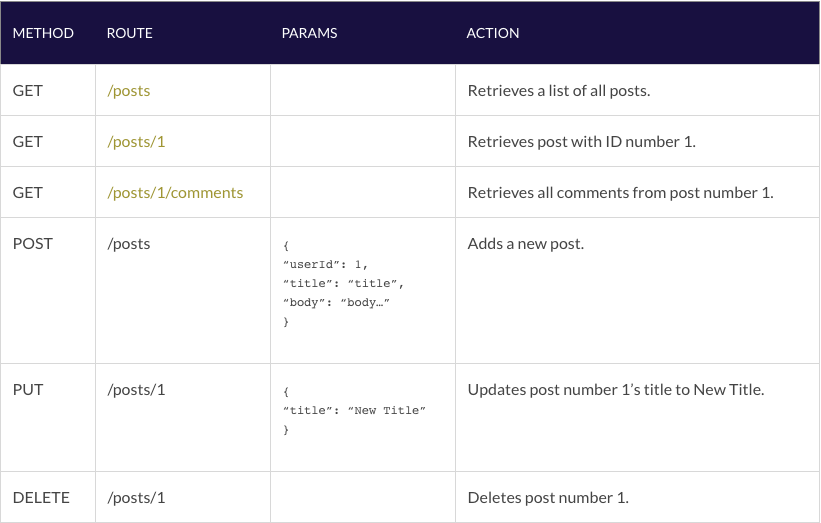Open the /posts link
The image size is (821, 523).
(129, 91)
